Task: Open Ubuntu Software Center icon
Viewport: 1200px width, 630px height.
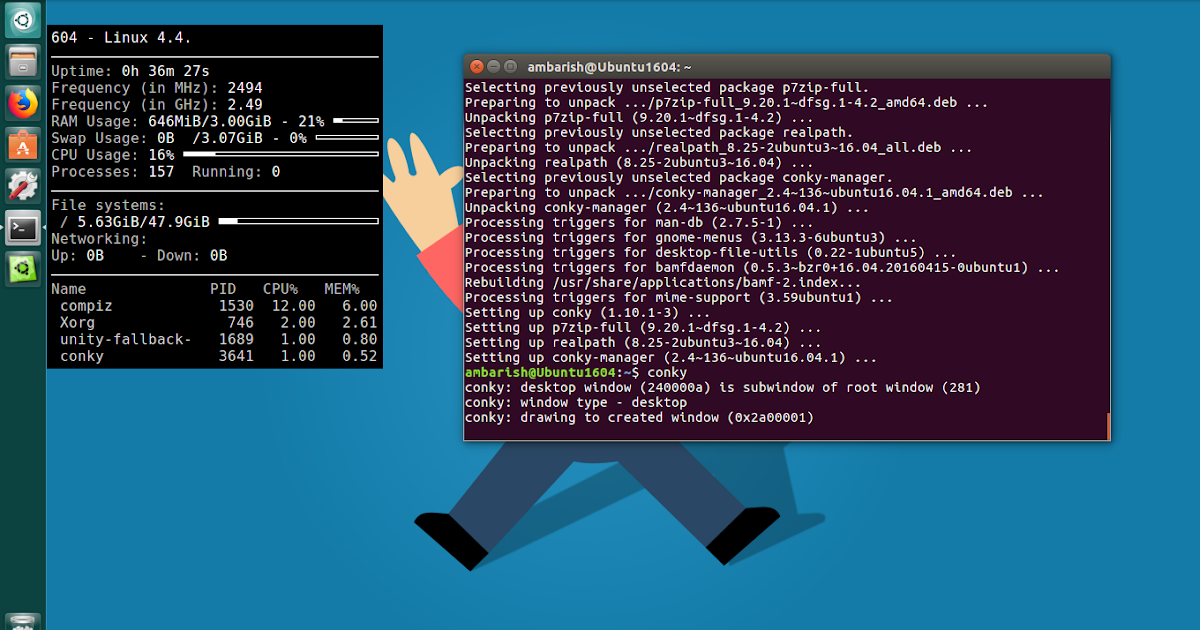Action: pyautogui.click(x=21, y=145)
